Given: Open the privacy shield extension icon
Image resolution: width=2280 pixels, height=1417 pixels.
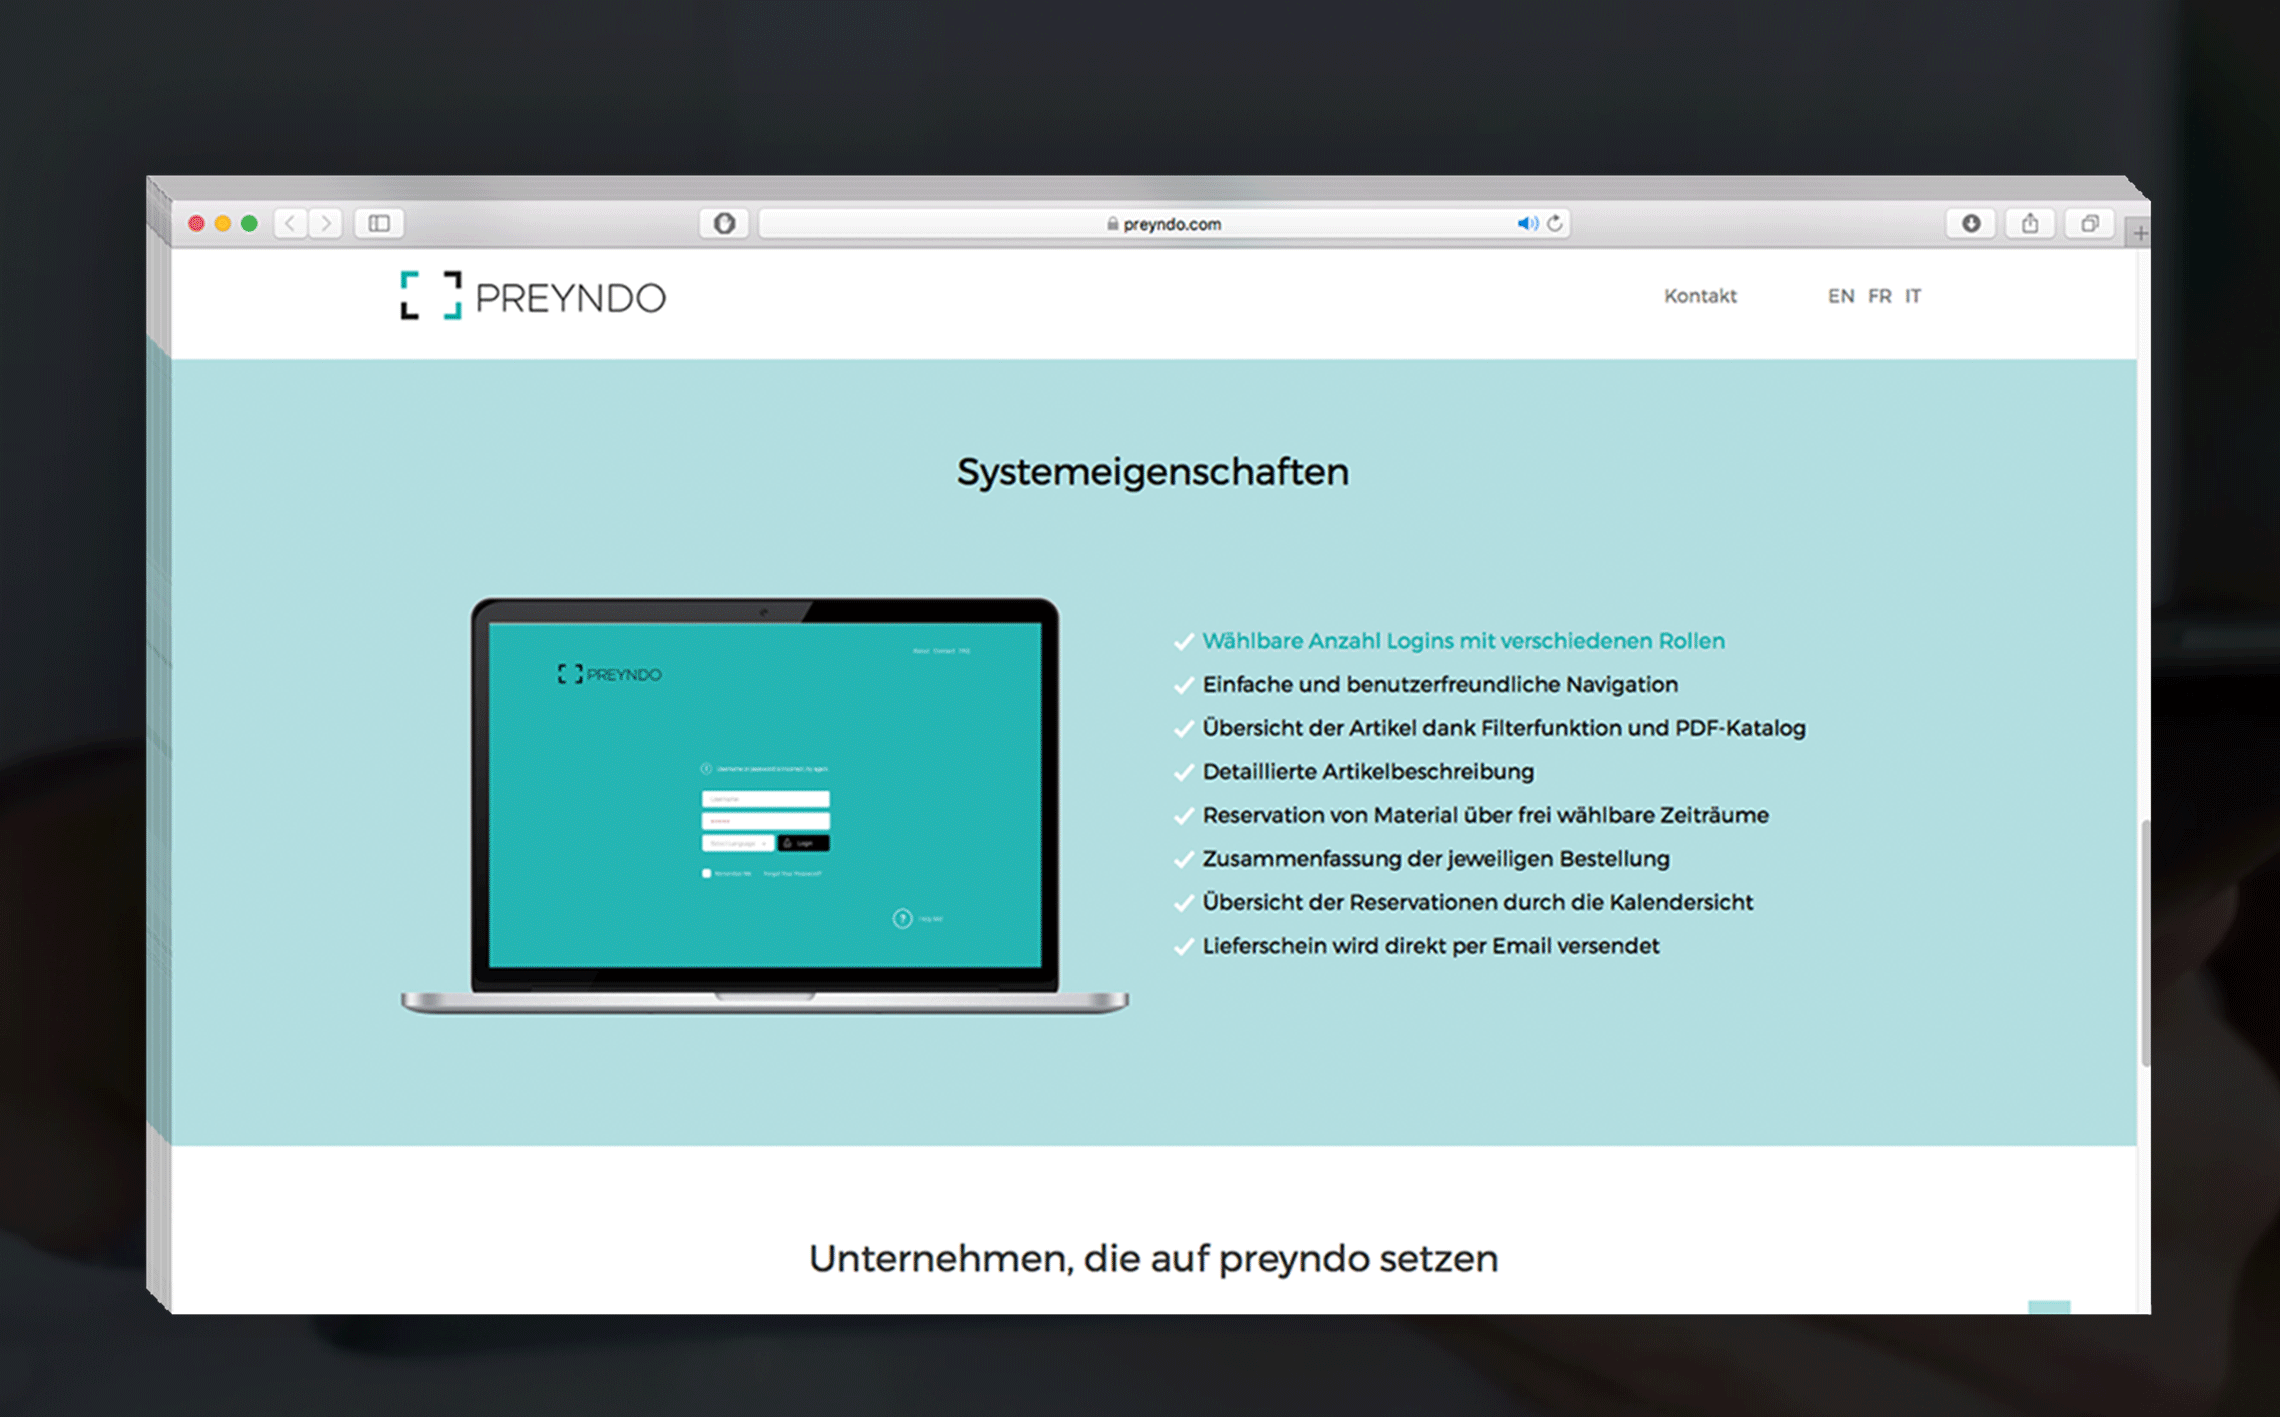Looking at the screenshot, I should 725,223.
